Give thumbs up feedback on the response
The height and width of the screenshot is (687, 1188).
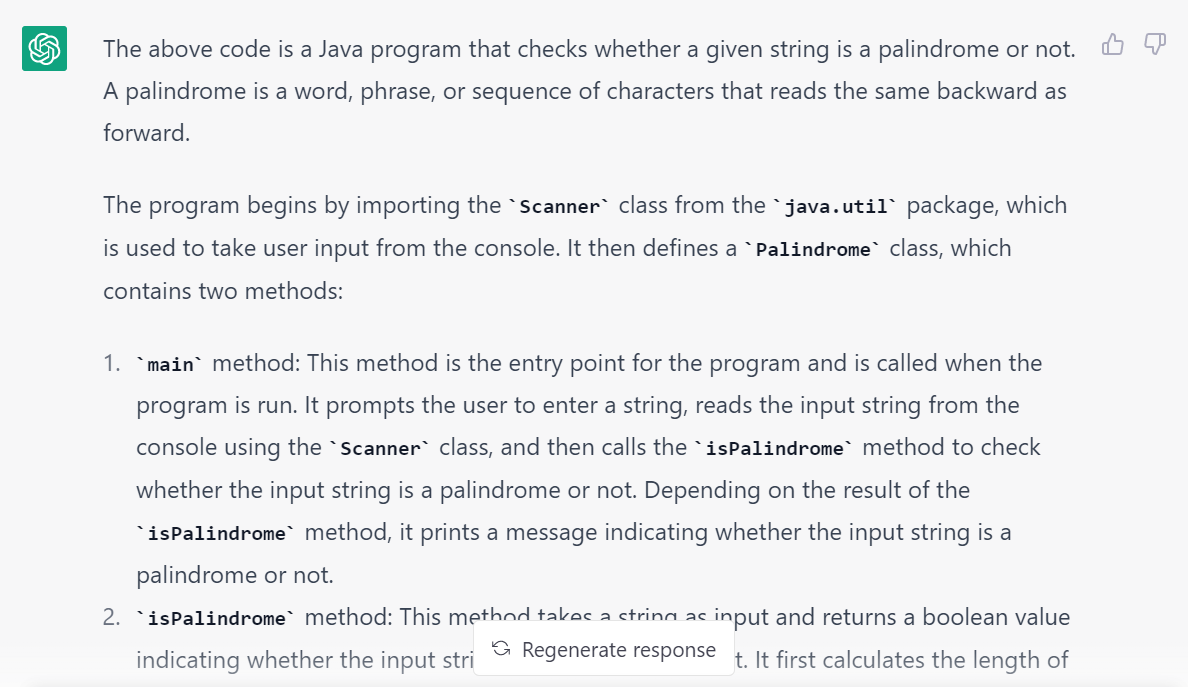[1113, 44]
